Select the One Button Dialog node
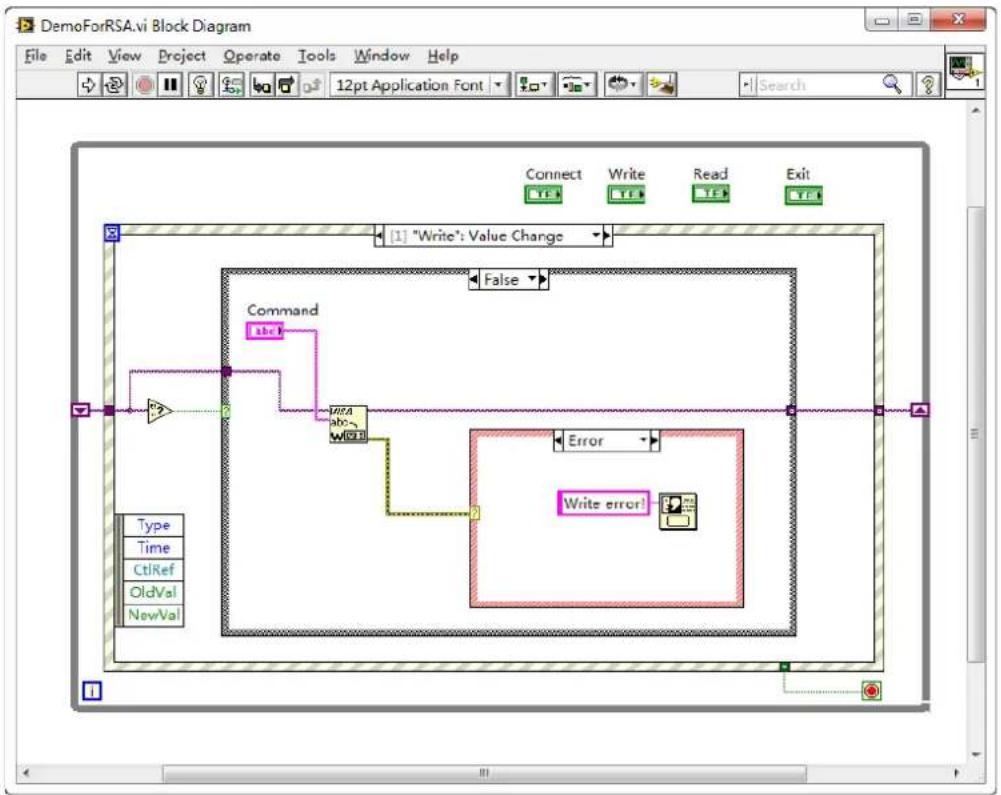The image size is (1001, 795). (677, 511)
